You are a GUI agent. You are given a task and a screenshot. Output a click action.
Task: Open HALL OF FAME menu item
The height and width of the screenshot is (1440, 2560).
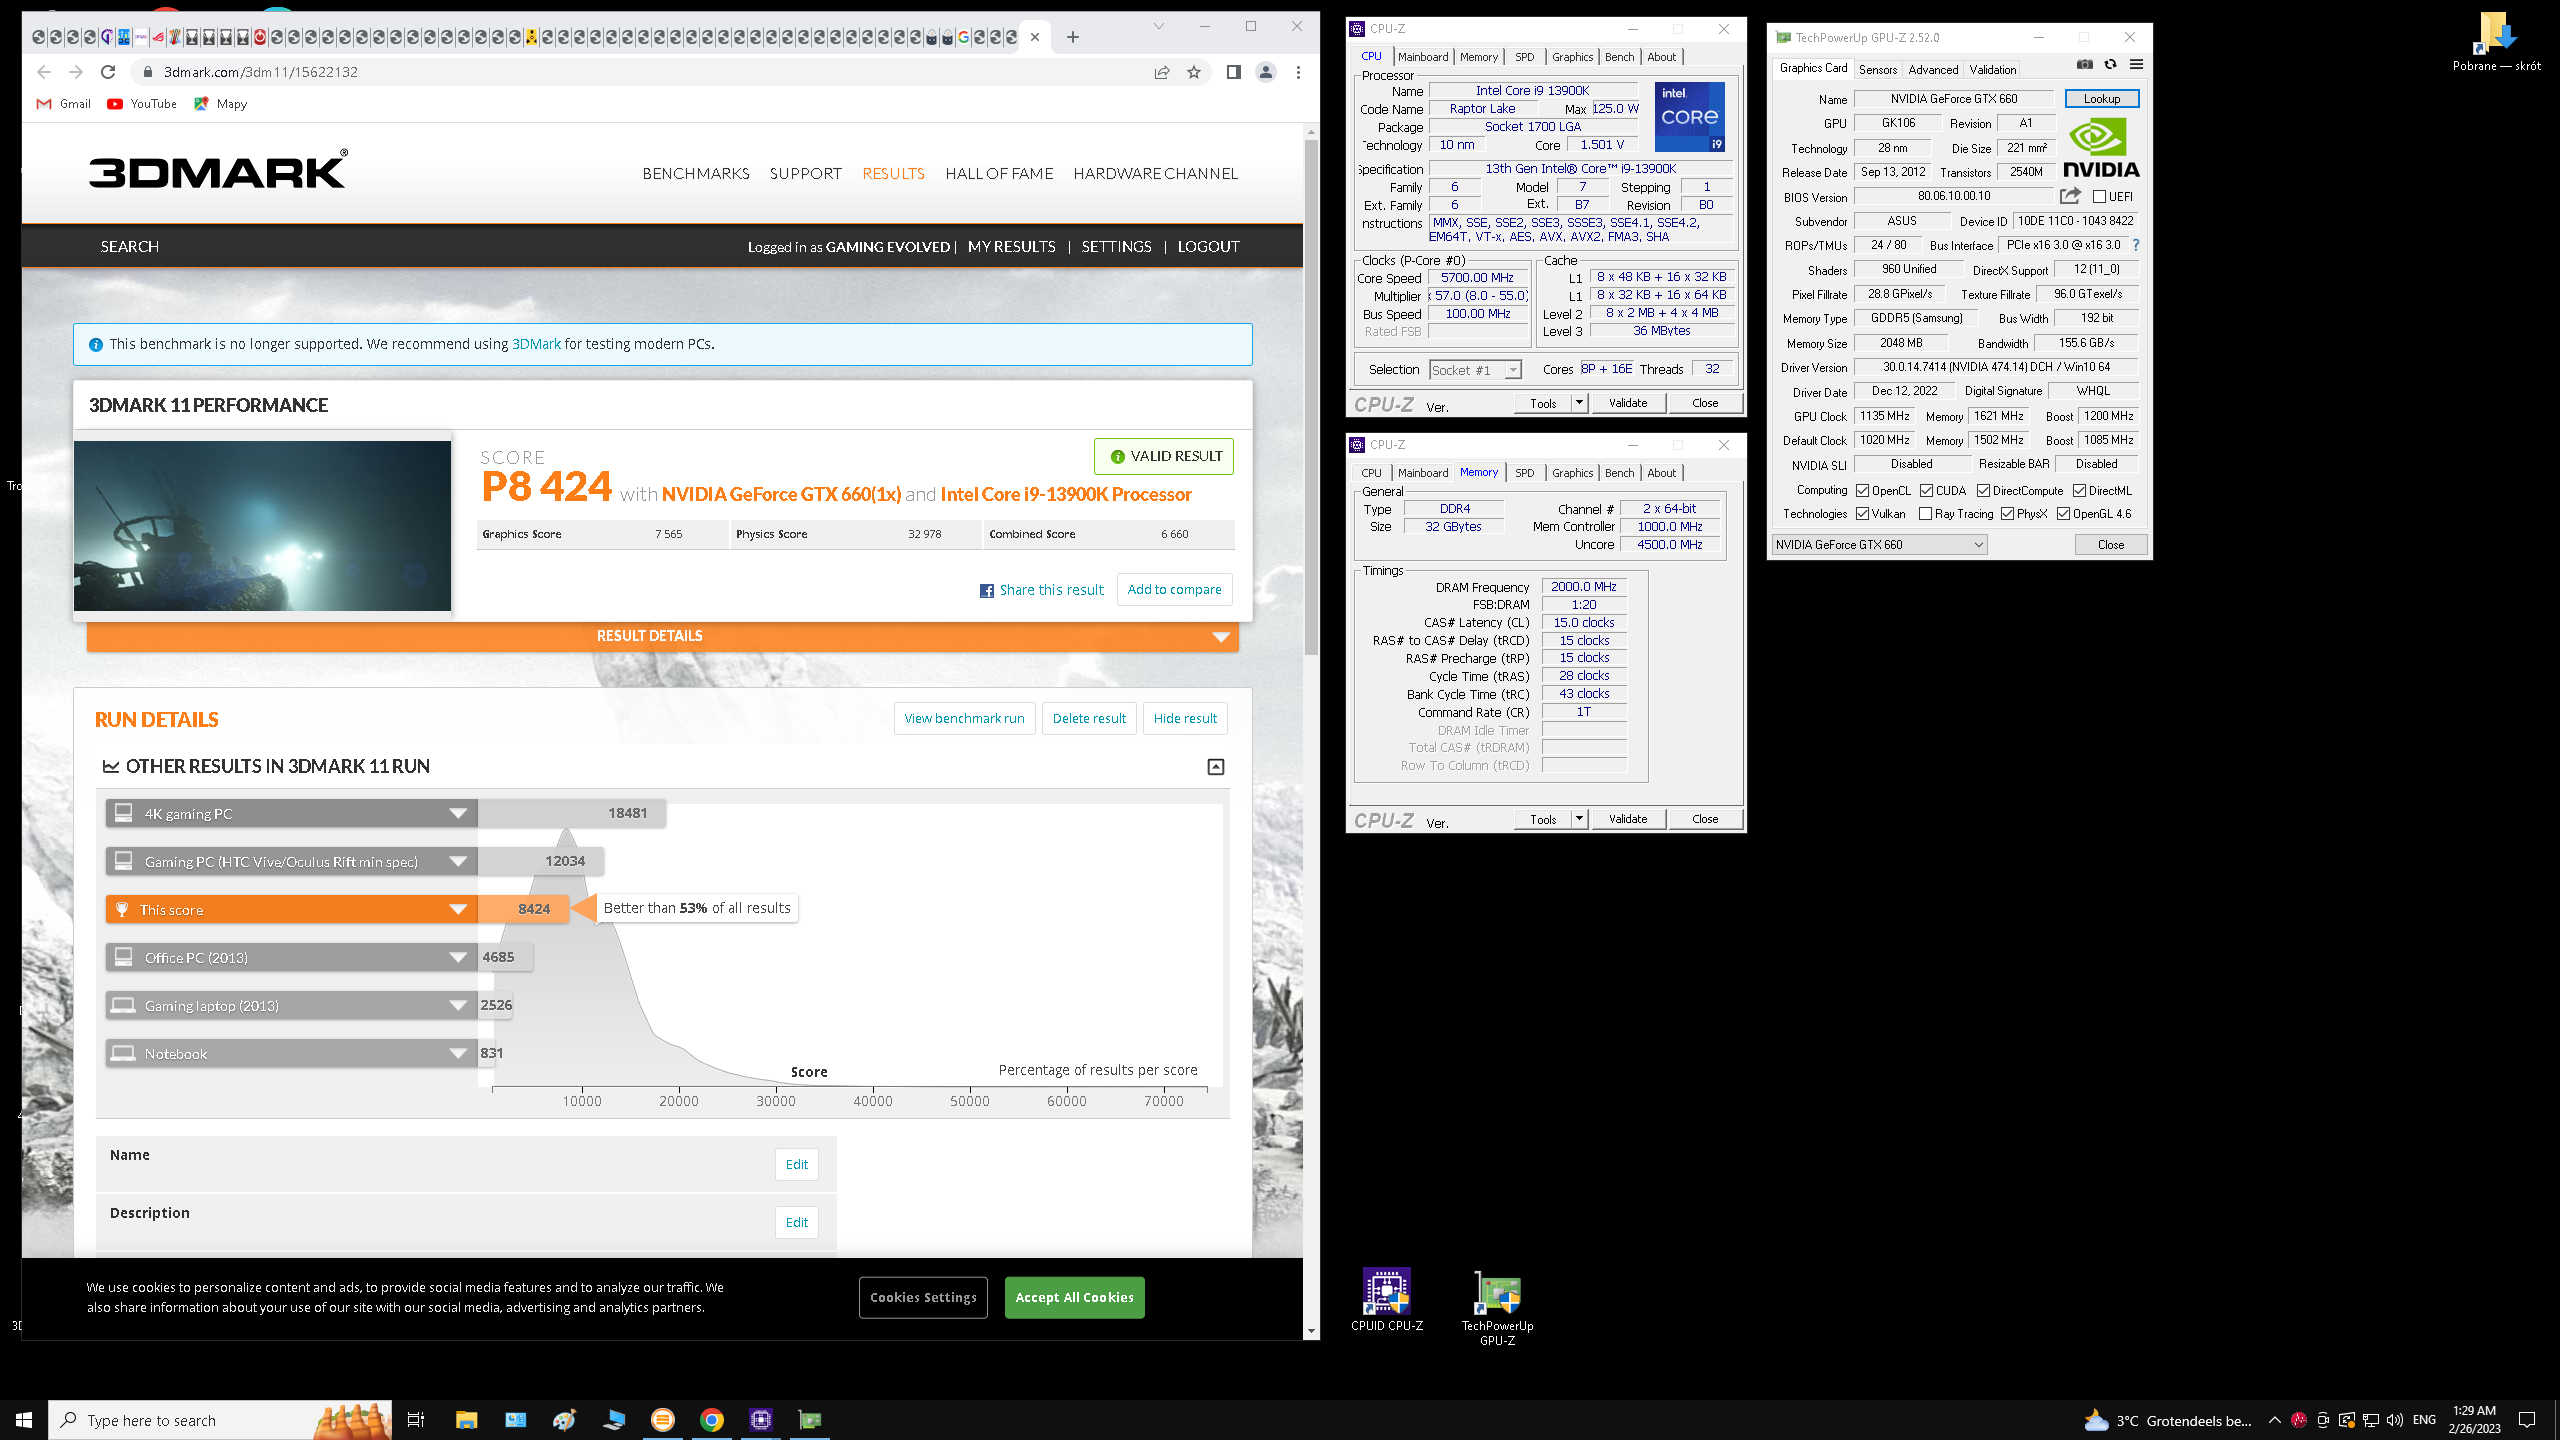(x=999, y=174)
